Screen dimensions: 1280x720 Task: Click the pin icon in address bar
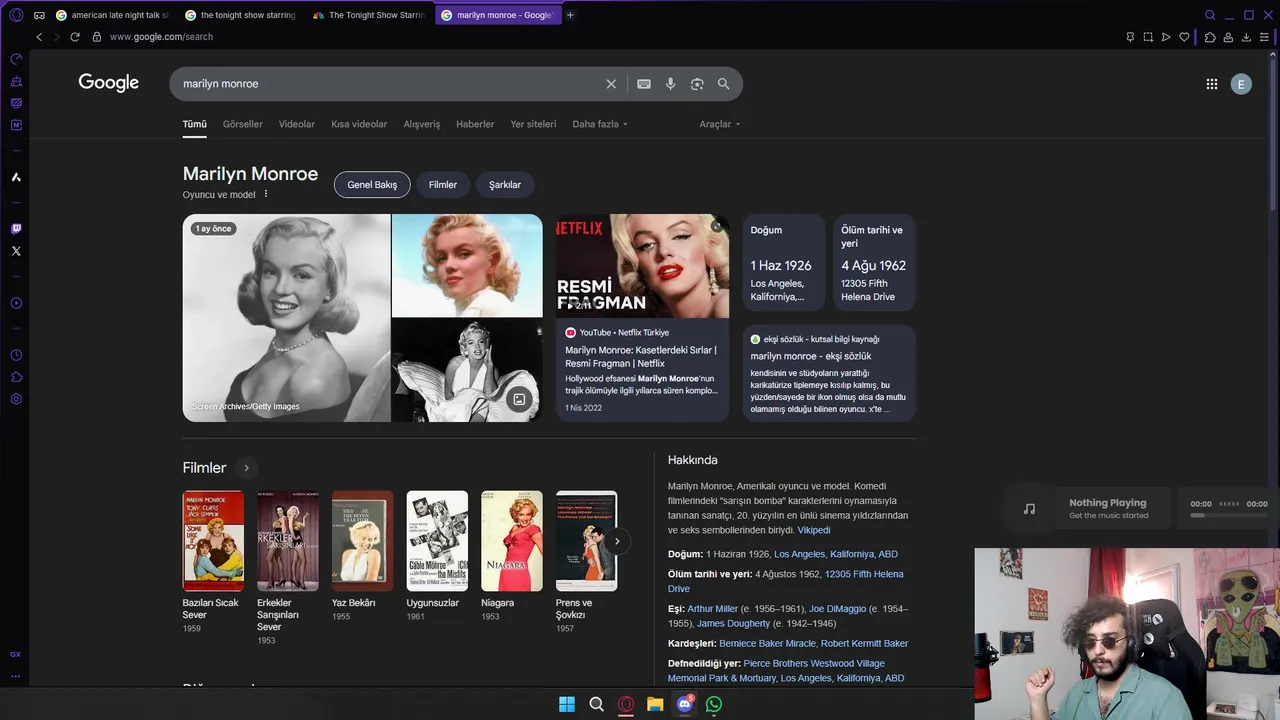(1130, 37)
